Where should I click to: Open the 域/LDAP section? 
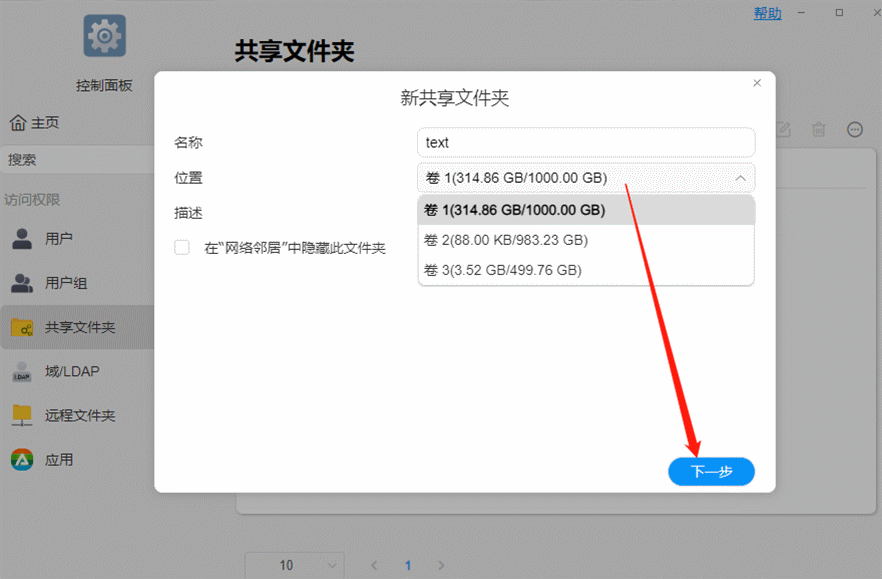point(77,371)
